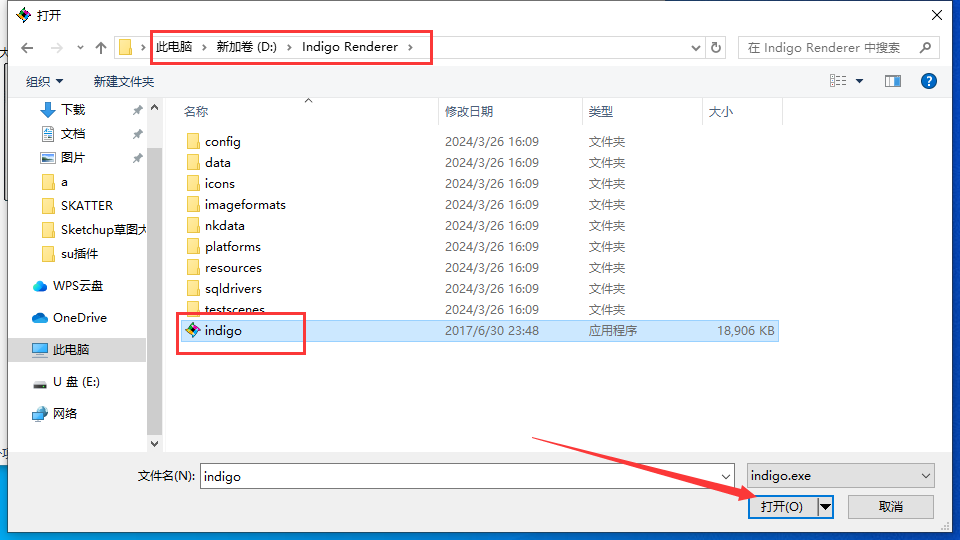Screen dimensions: 960x540
Task: Select 此电脑 in the address path
Action: tap(174, 47)
